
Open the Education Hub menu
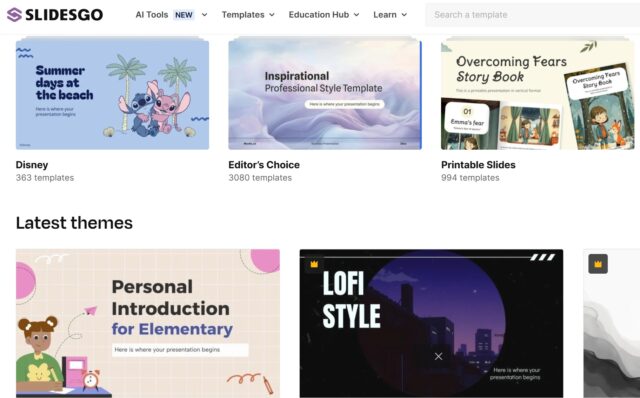tap(319, 15)
